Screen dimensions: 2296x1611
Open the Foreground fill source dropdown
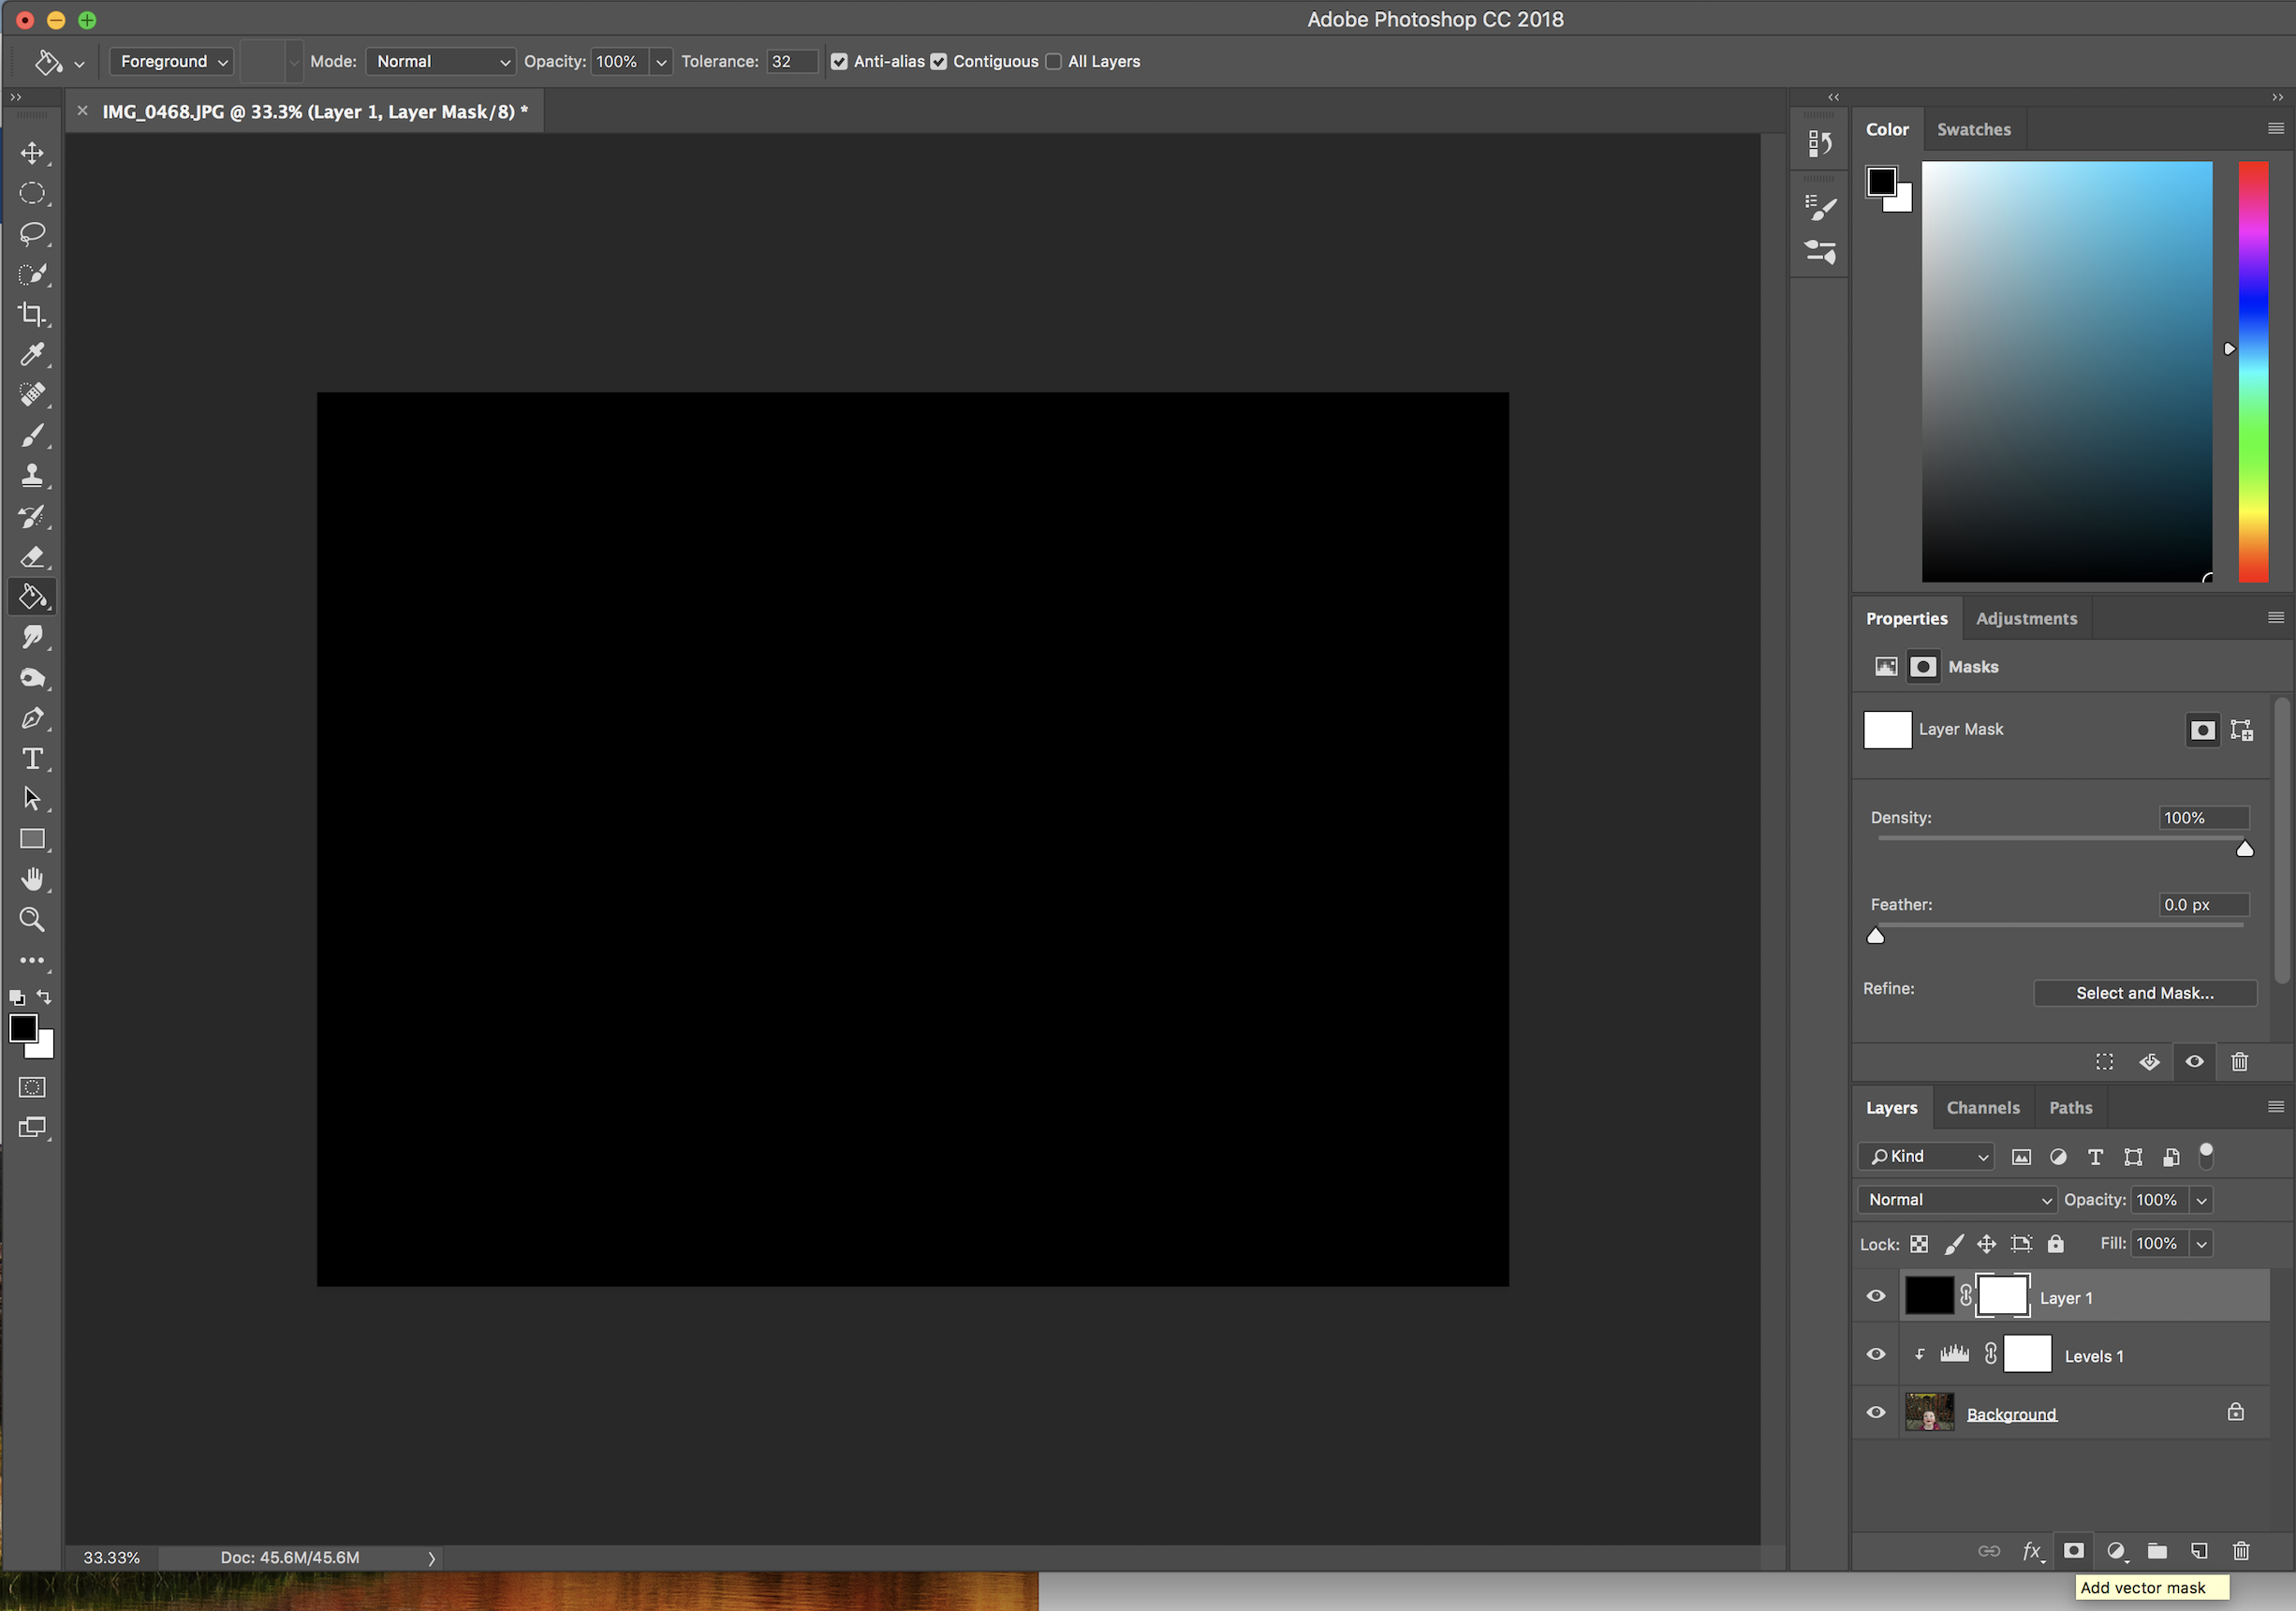click(172, 62)
